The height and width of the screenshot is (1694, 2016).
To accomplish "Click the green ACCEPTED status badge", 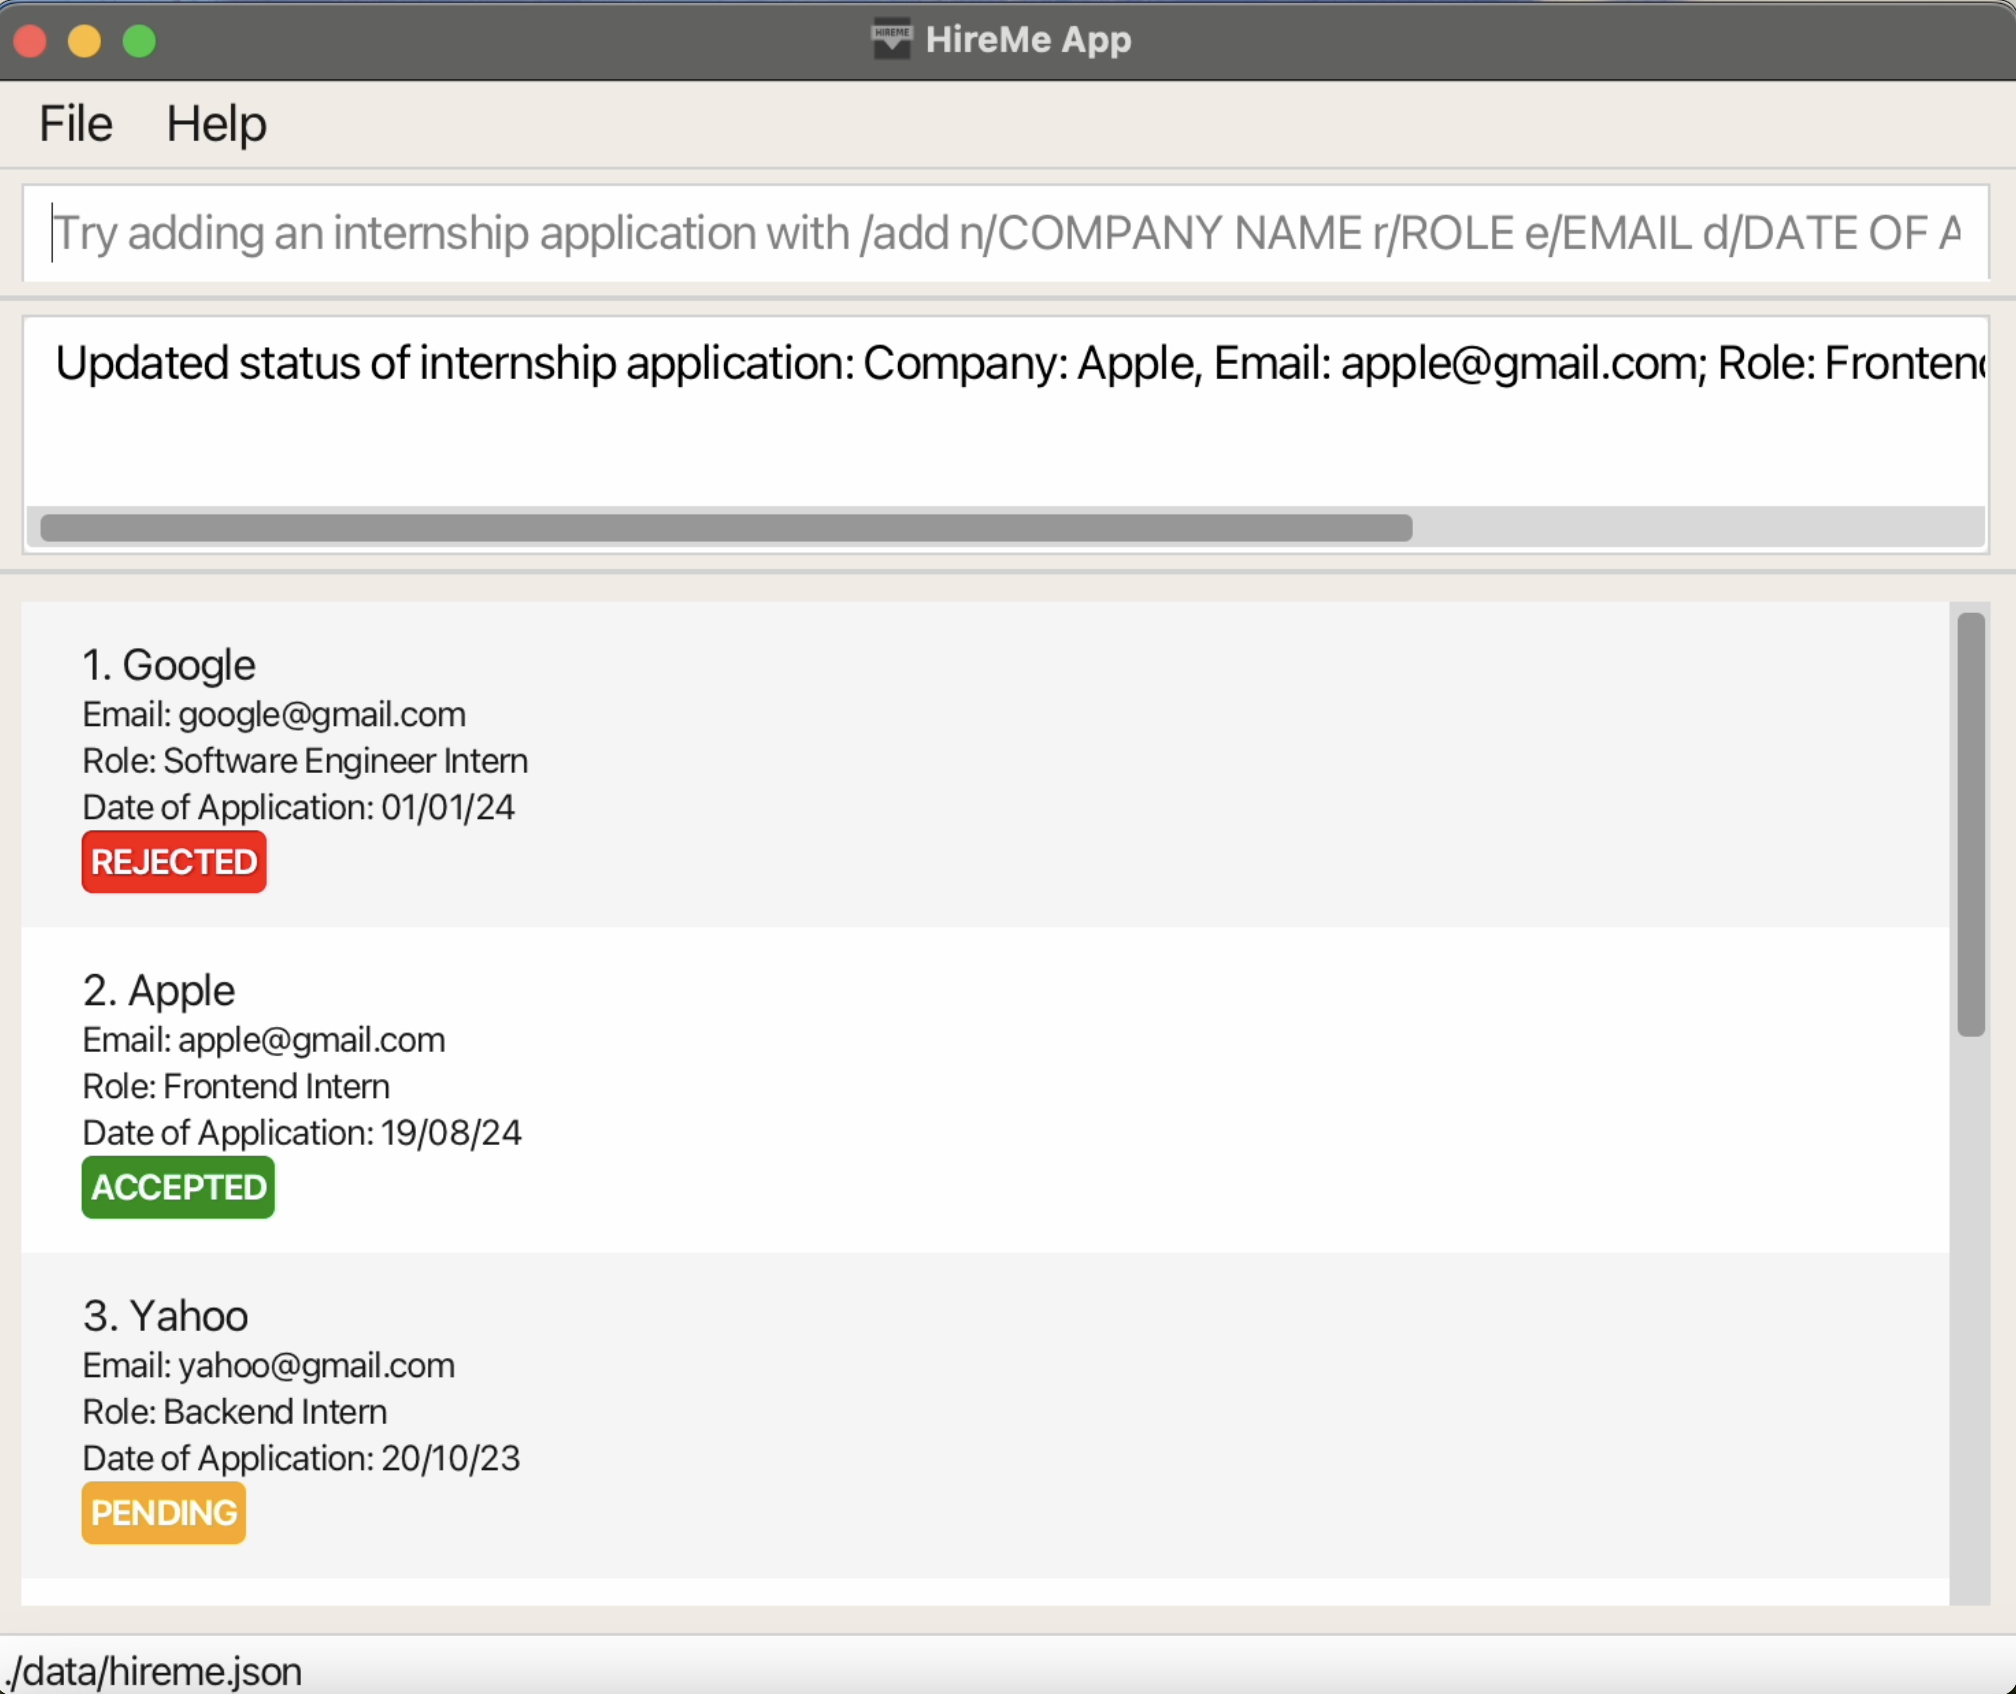I will 178,1187.
